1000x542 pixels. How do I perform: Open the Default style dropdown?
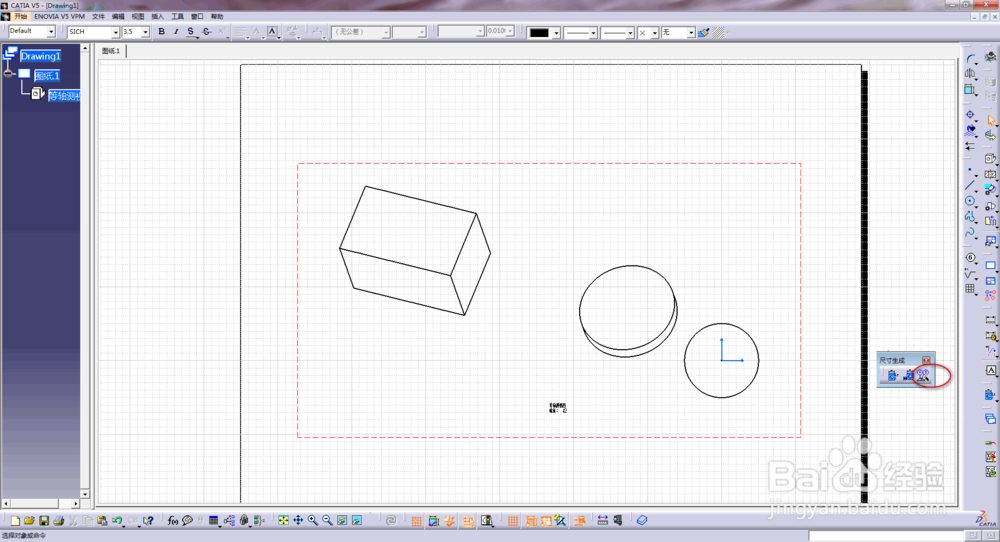51,32
